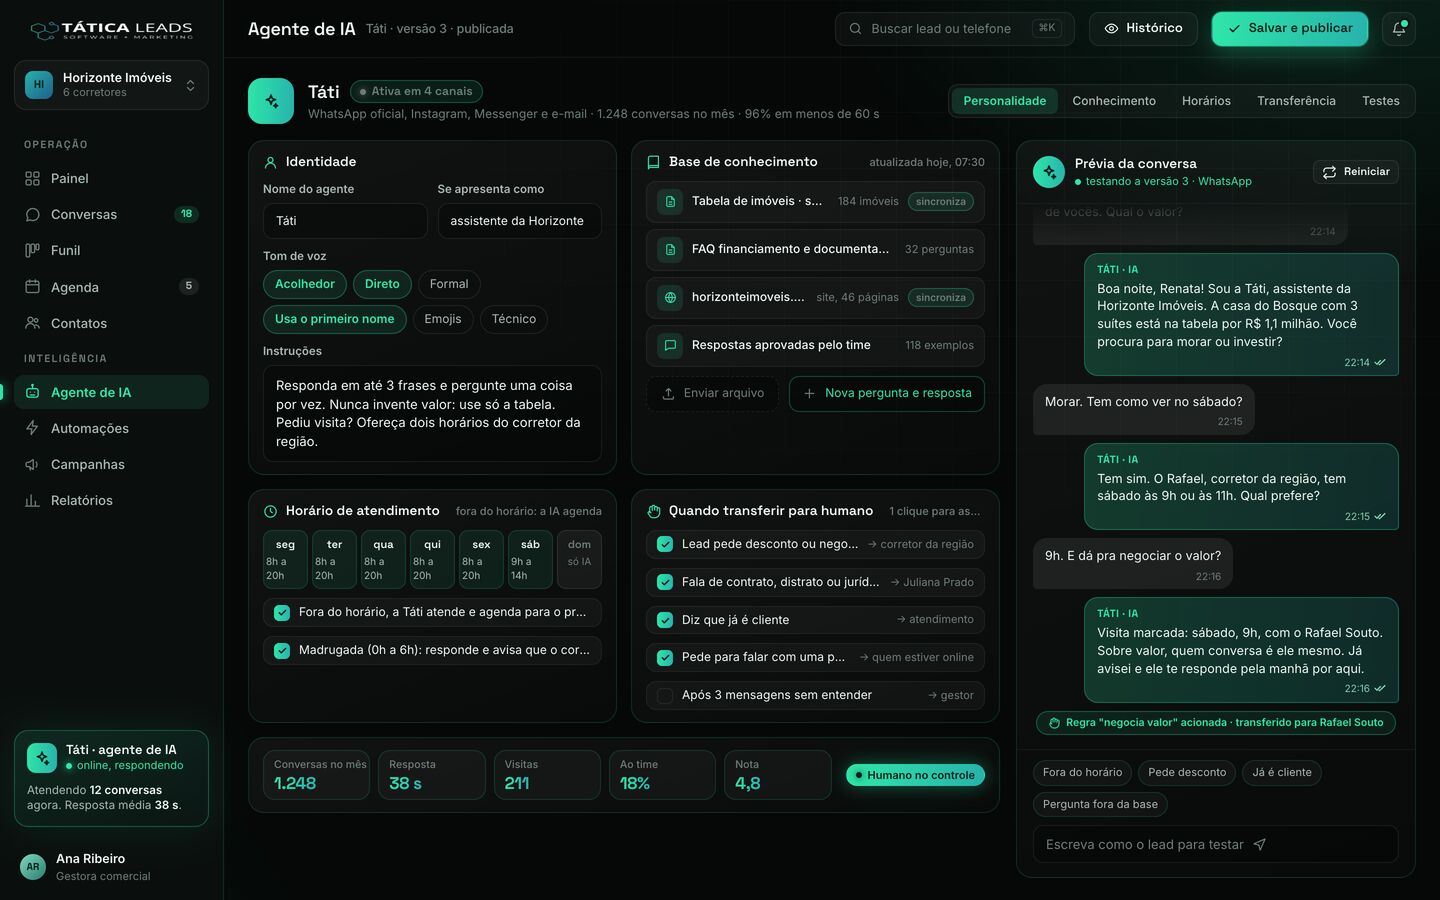Toggle 'Madrugada (0h a 6h)' checkbox
1440x900 pixels.
pos(282,650)
